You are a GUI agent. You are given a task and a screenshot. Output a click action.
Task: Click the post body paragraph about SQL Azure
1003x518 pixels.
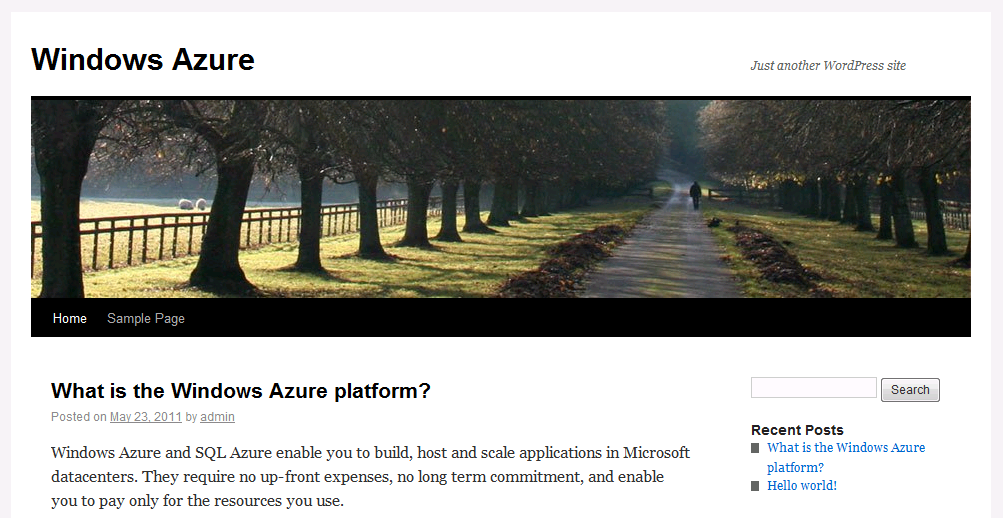(370, 476)
